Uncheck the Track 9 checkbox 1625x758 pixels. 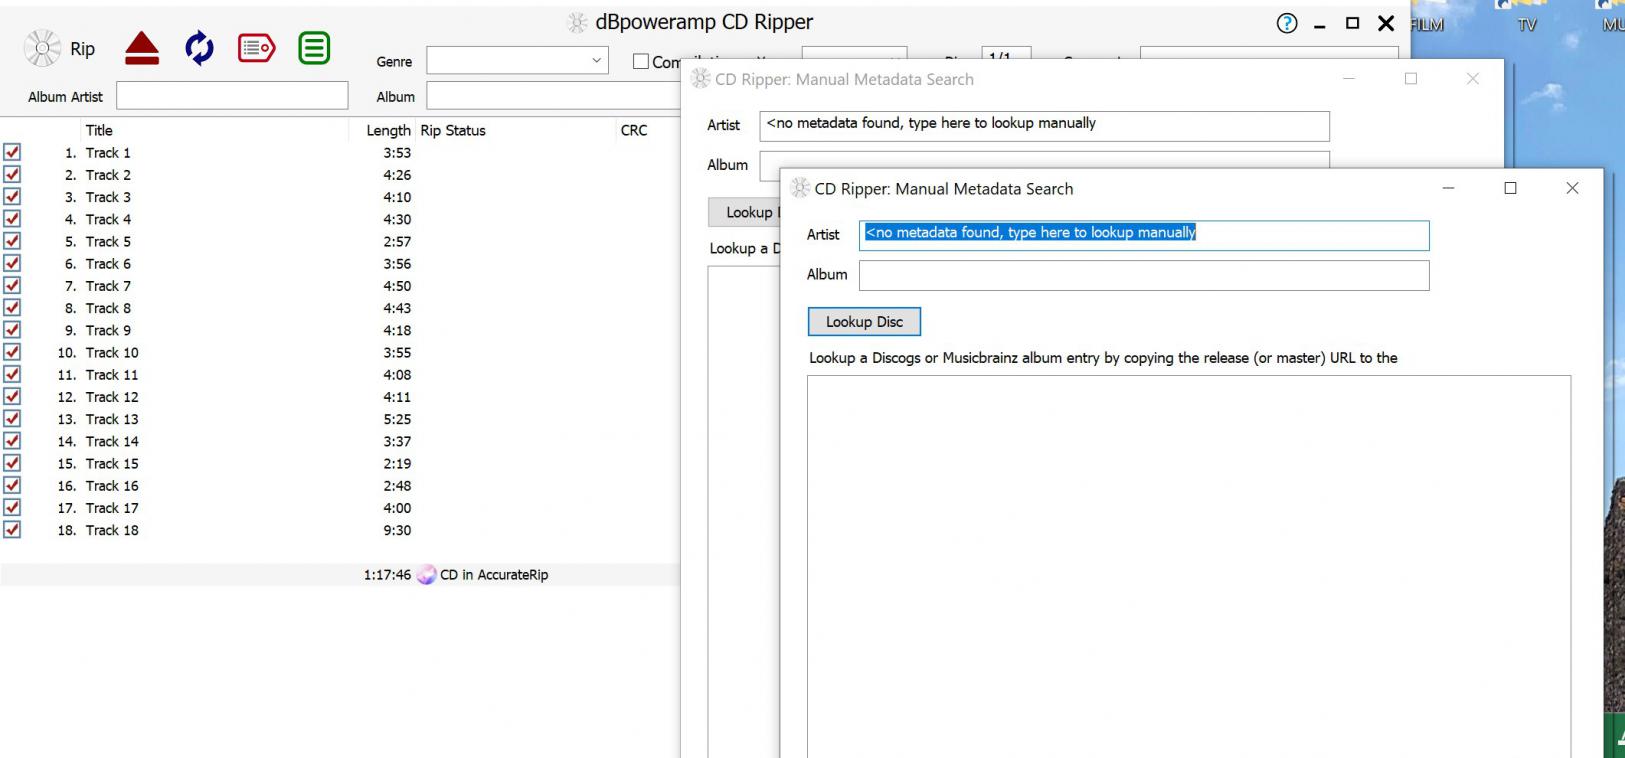[x=12, y=330]
